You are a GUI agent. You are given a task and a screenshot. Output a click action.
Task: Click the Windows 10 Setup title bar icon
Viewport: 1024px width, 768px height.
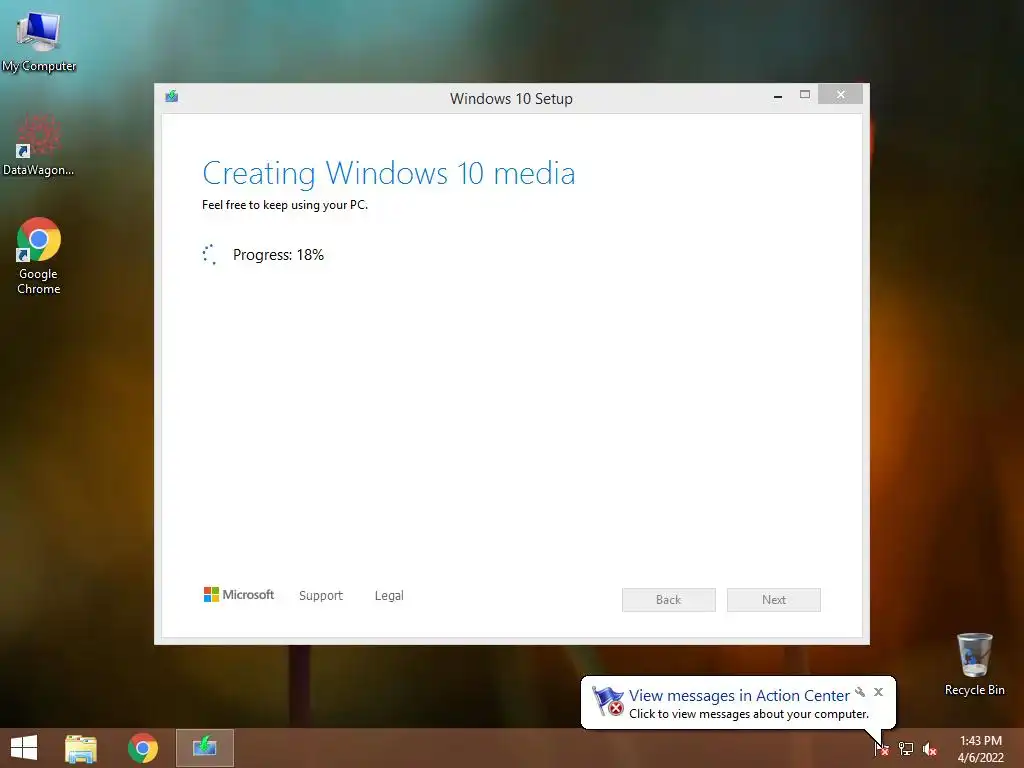[172, 97]
